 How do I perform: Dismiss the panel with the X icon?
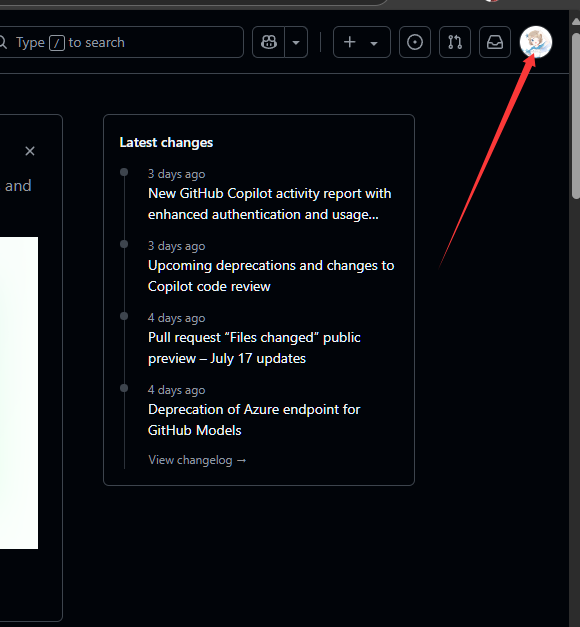(x=30, y=151)
